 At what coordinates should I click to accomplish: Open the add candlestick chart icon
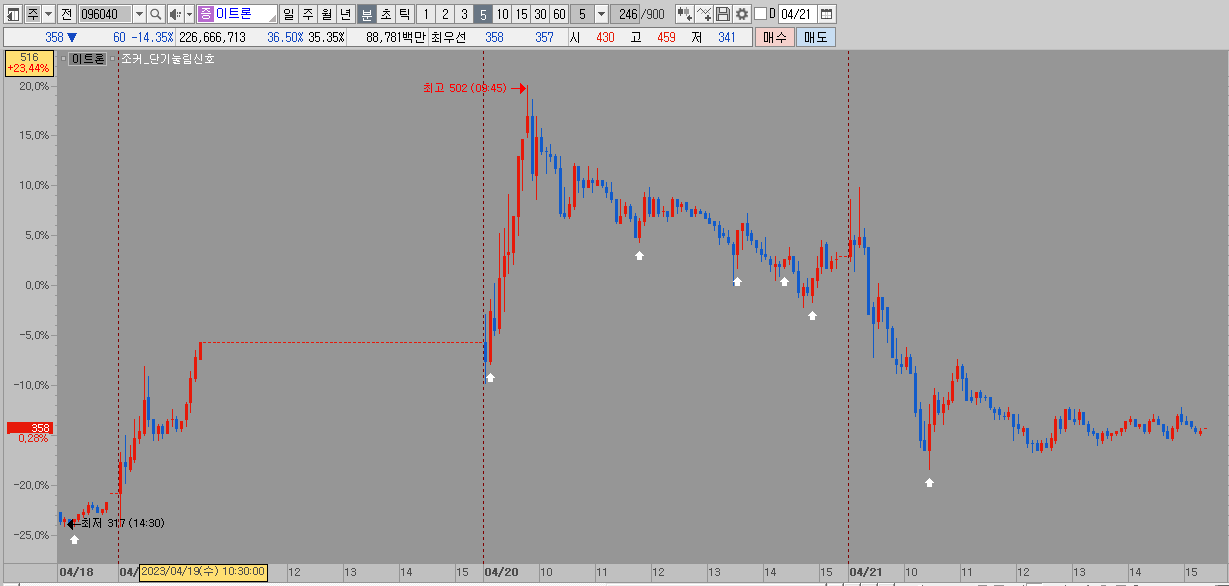(x=685, y=14)
